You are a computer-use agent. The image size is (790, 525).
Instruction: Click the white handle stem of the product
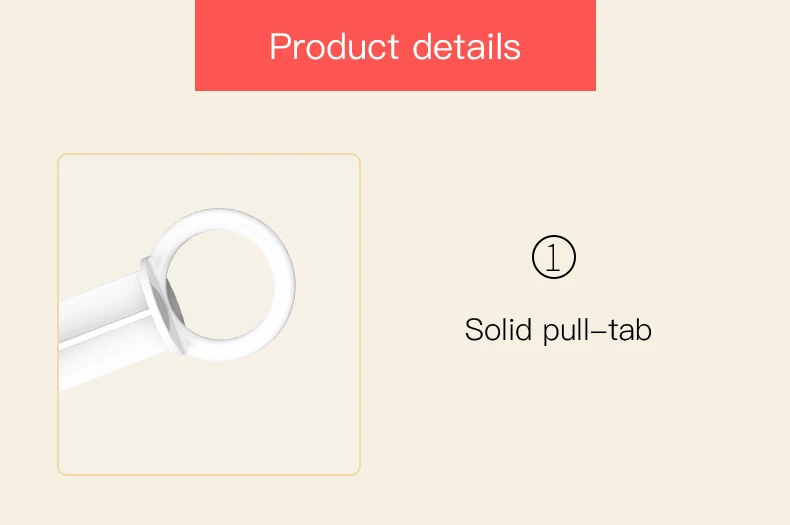(x=103, y=327)
